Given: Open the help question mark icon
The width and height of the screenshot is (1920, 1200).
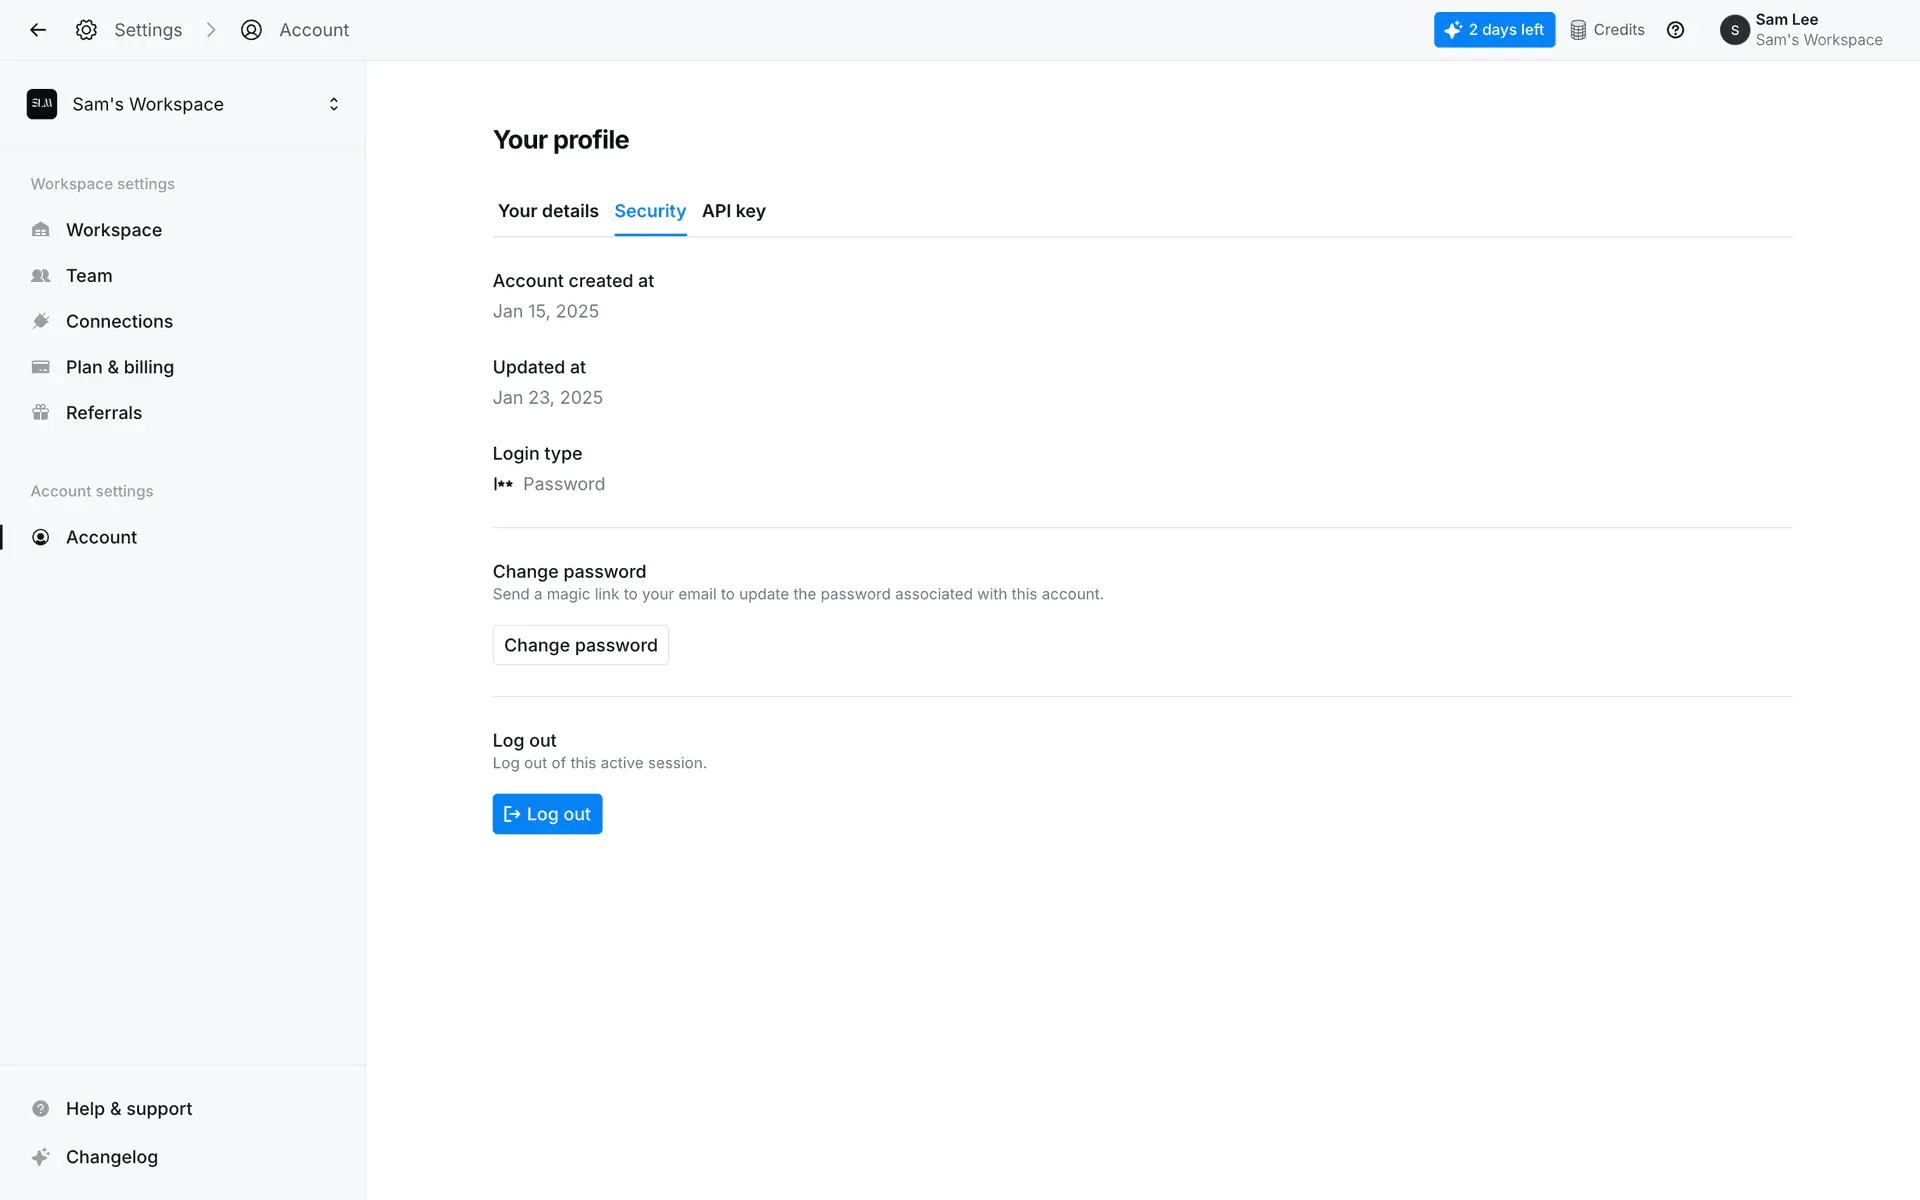Looking at the screenshot, I should 1675,30.
